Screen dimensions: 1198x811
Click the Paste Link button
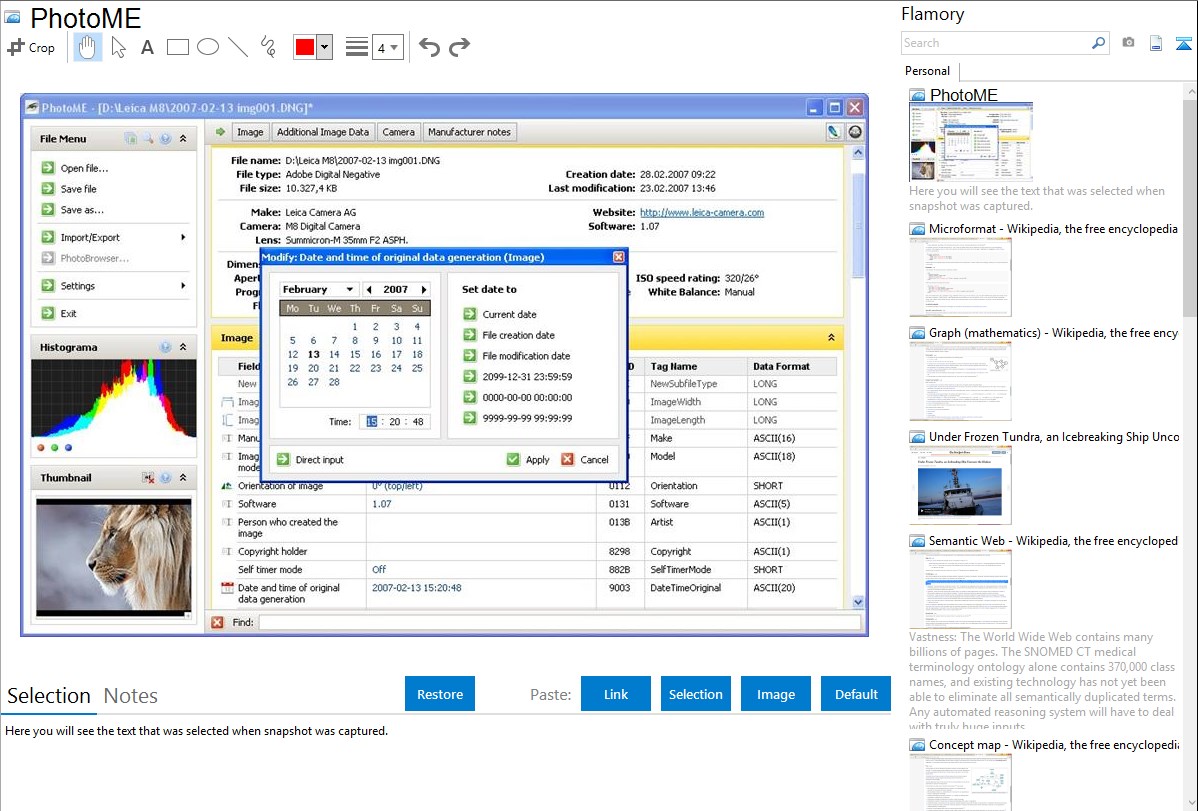point(616,694)
